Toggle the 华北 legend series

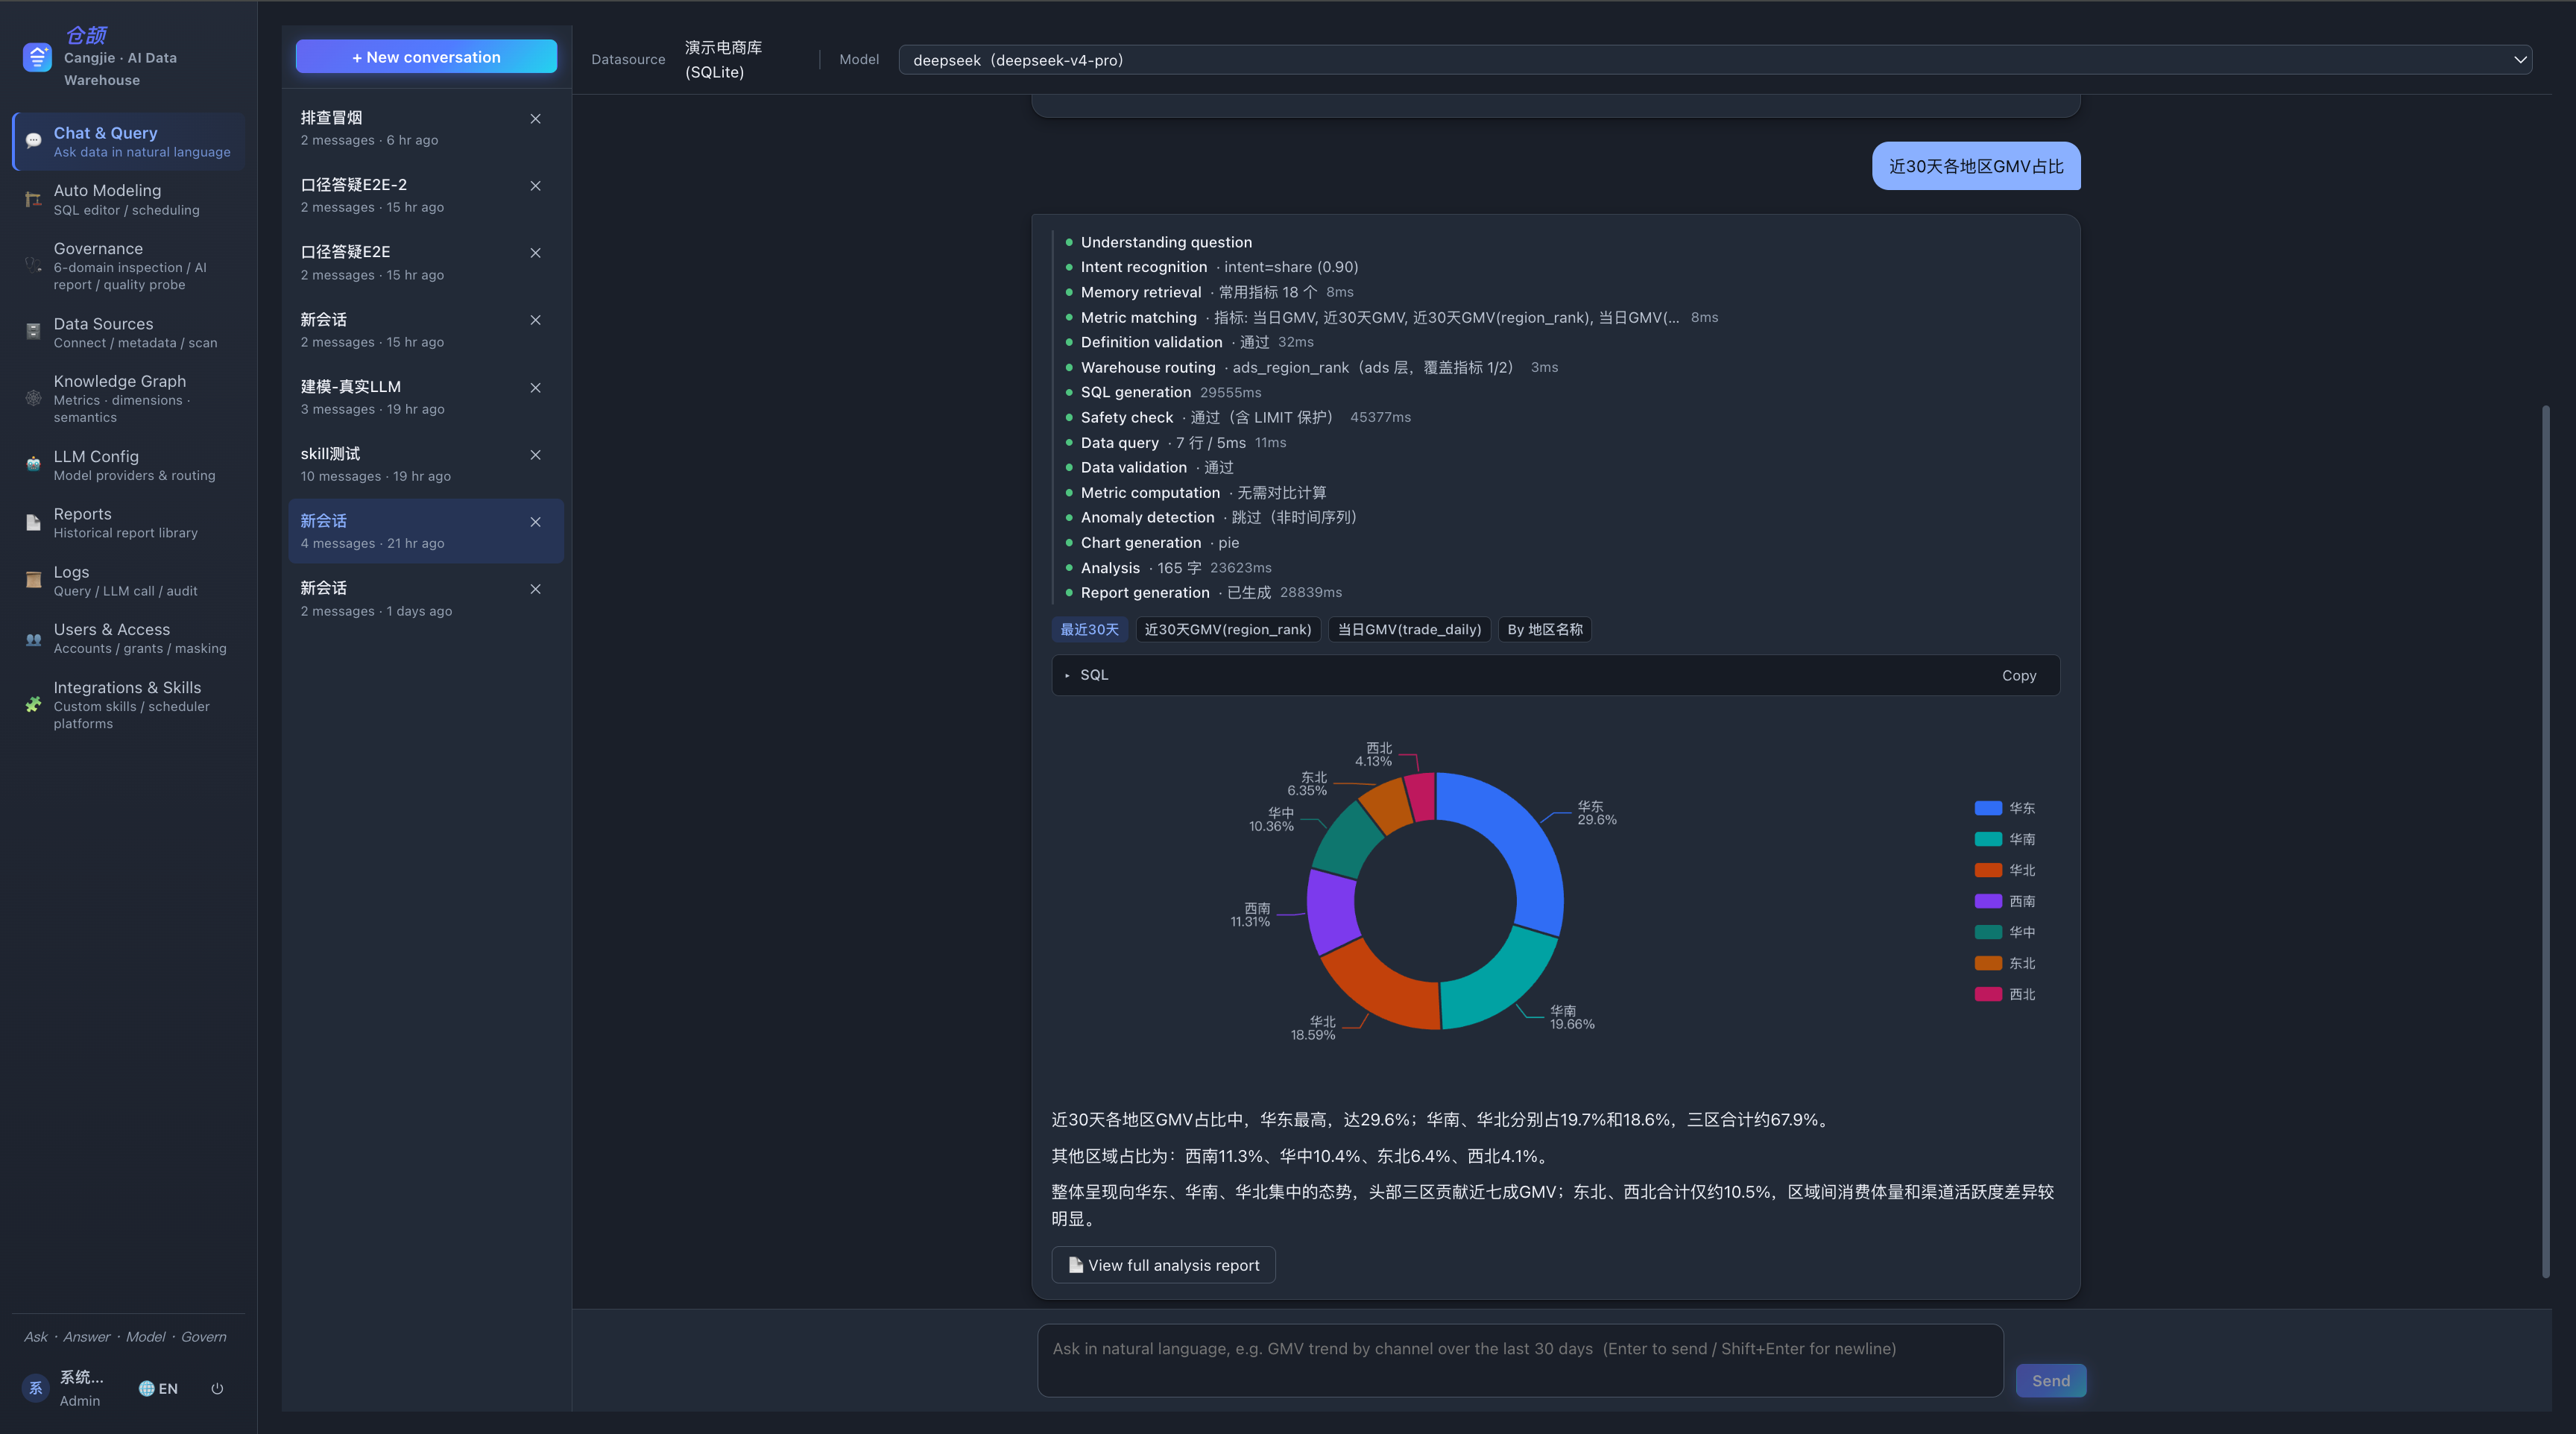click(x=2004, y=870)
